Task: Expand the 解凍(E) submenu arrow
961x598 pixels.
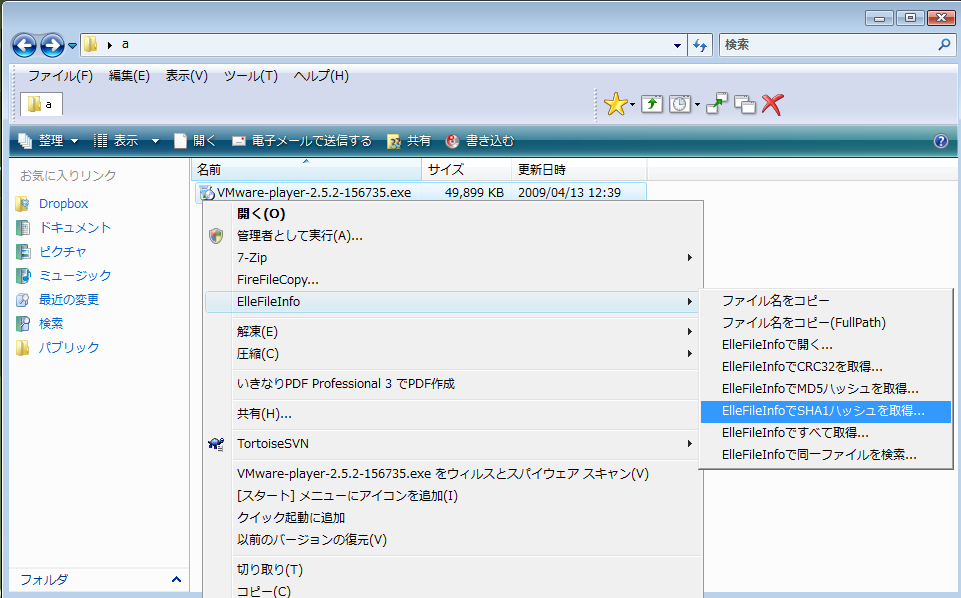Action: coord(689,331)
